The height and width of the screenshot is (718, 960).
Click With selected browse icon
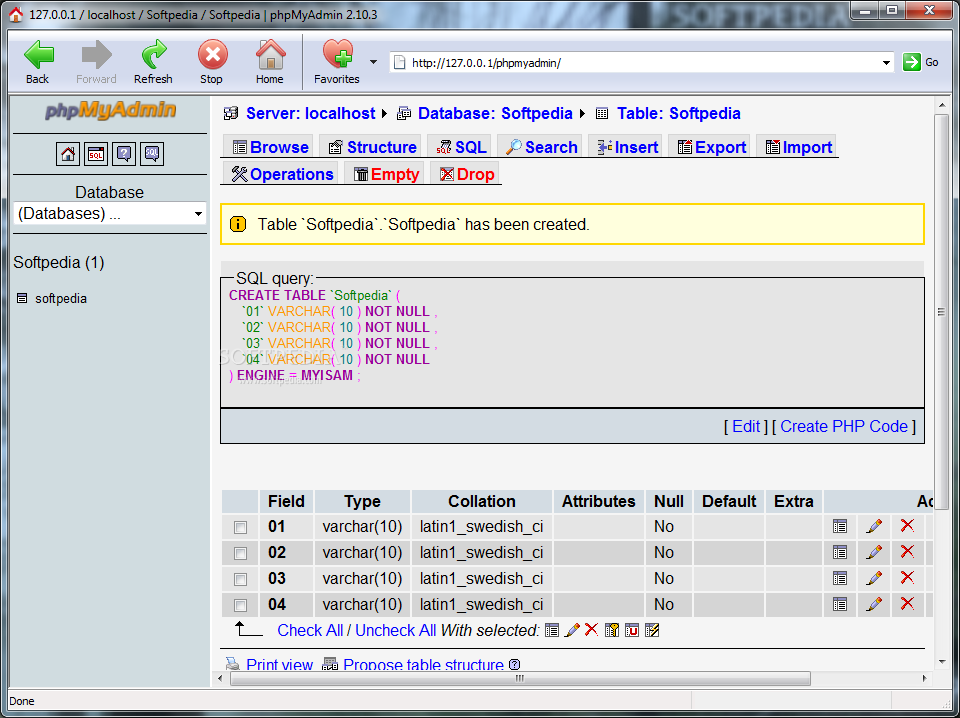tap(552, 630)
